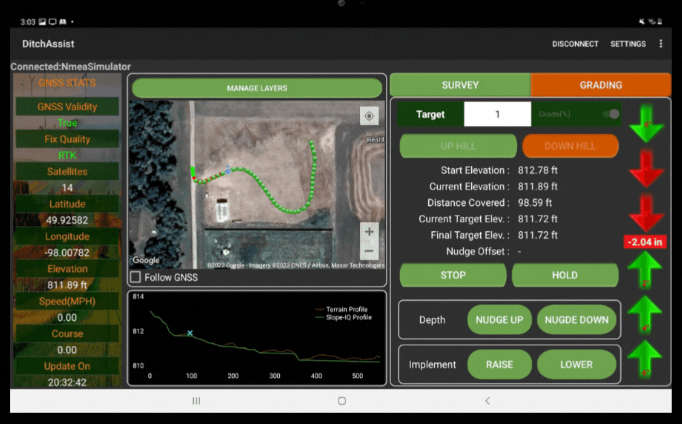This screenshot has height=424, width=682.
Task: Click the DitchAssist app title
Action: pyautogui.click(x=48, y=43)
